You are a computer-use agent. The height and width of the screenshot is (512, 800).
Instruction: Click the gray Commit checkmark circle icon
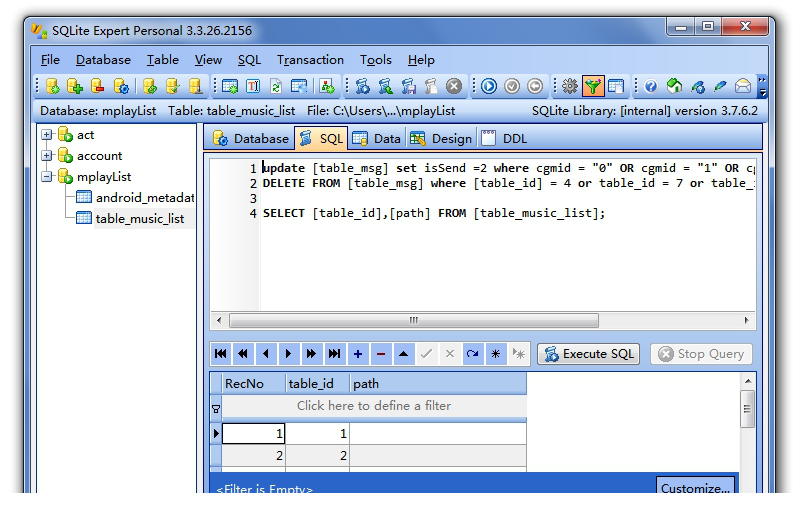point(512,86)
